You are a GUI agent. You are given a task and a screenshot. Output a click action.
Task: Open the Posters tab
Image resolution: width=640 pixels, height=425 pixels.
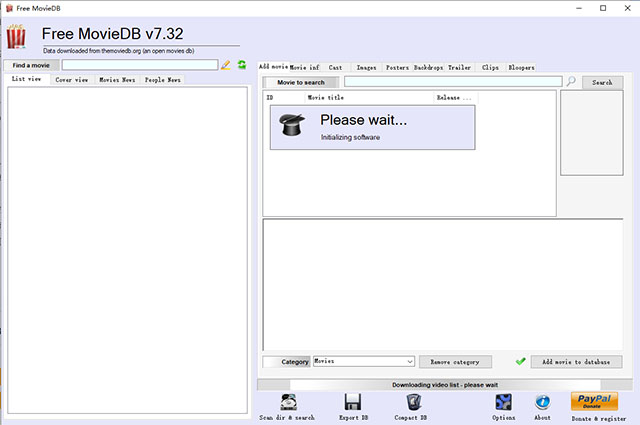point(398,67)
